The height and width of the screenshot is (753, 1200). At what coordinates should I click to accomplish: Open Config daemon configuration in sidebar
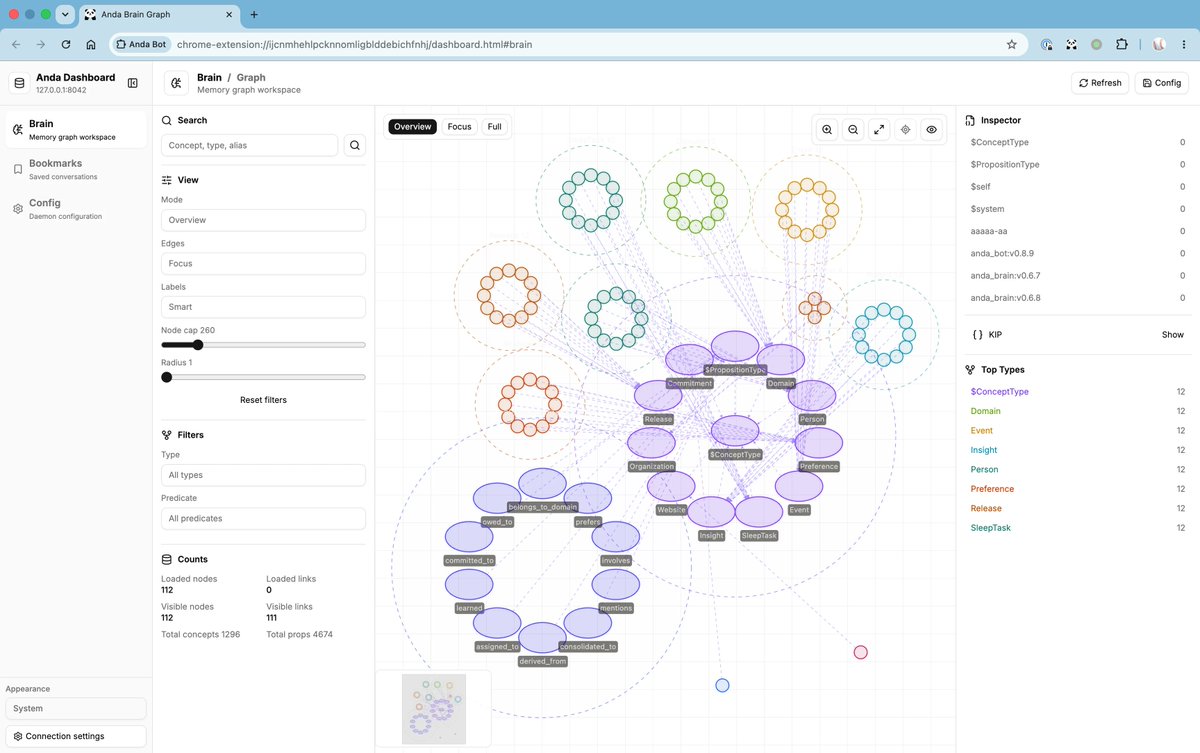click(x=76, y=209)
